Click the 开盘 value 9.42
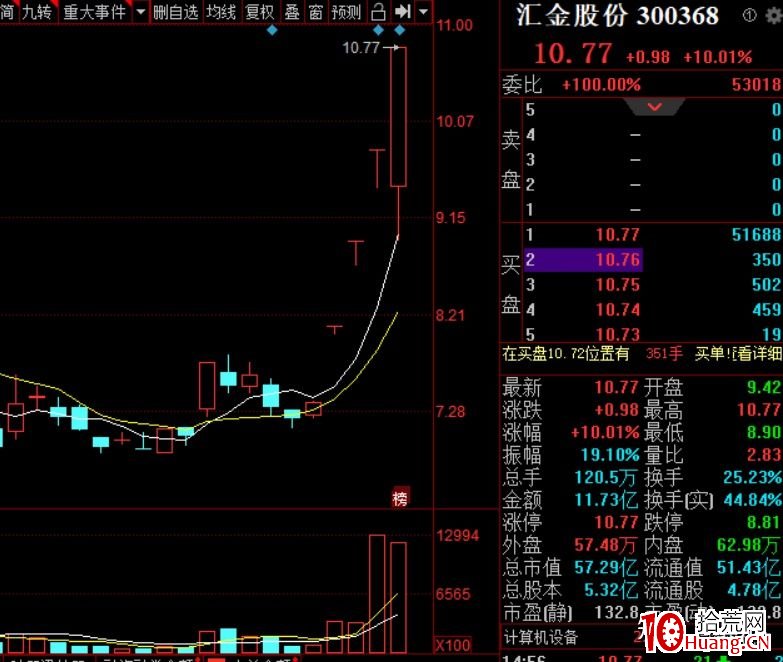Screen dimensions: 783x662 (764, 387)
